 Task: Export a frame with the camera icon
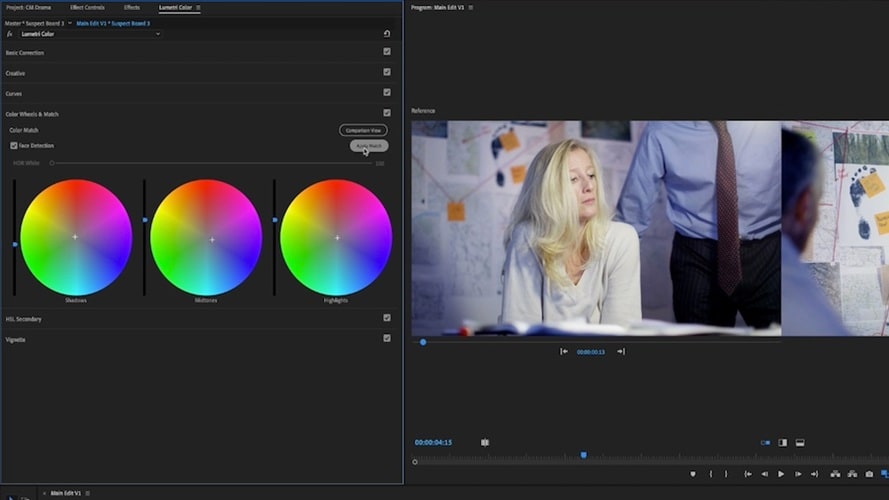coord(869,474)
